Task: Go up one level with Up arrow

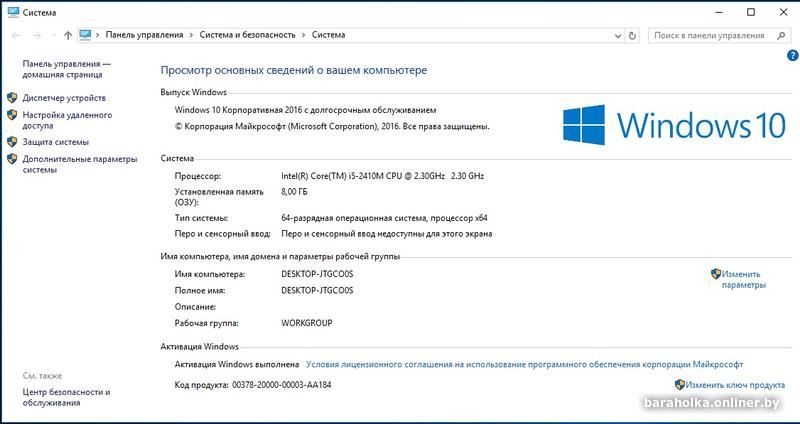Action: pos(68,35)
